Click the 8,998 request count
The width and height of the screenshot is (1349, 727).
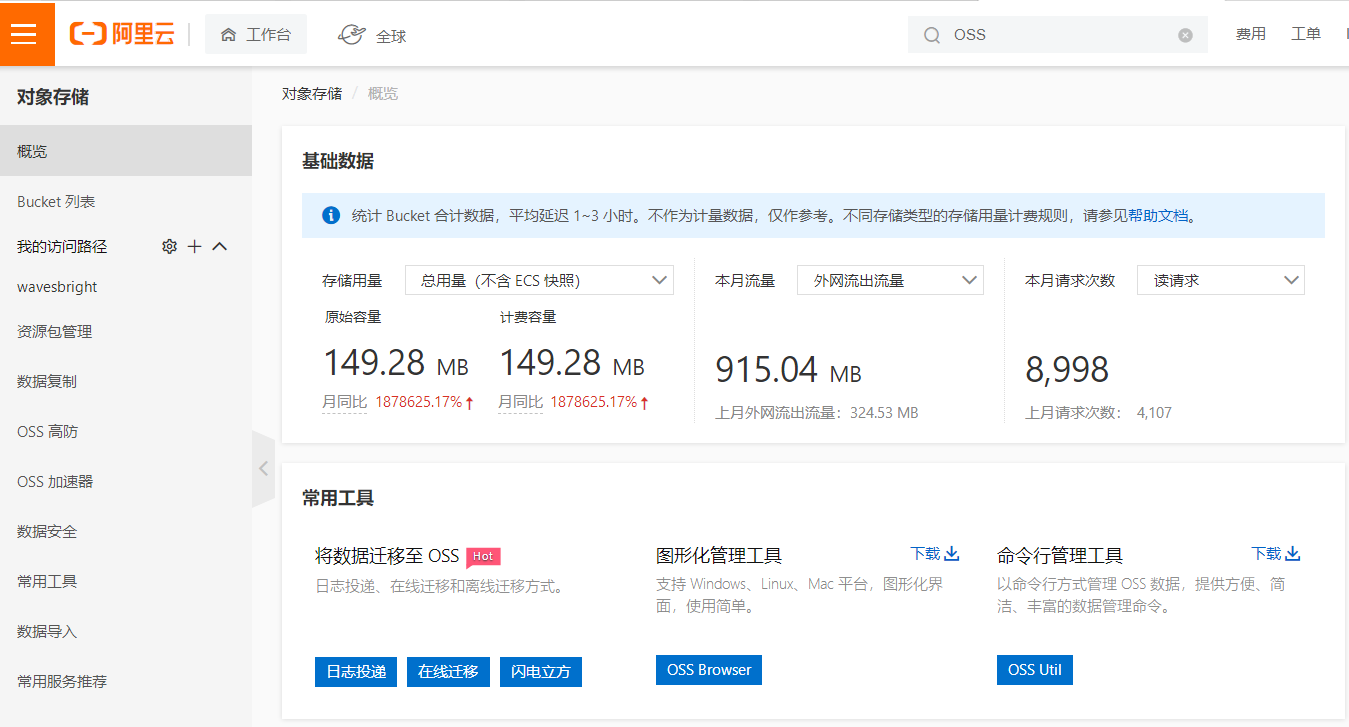(x=1067, y=370)
